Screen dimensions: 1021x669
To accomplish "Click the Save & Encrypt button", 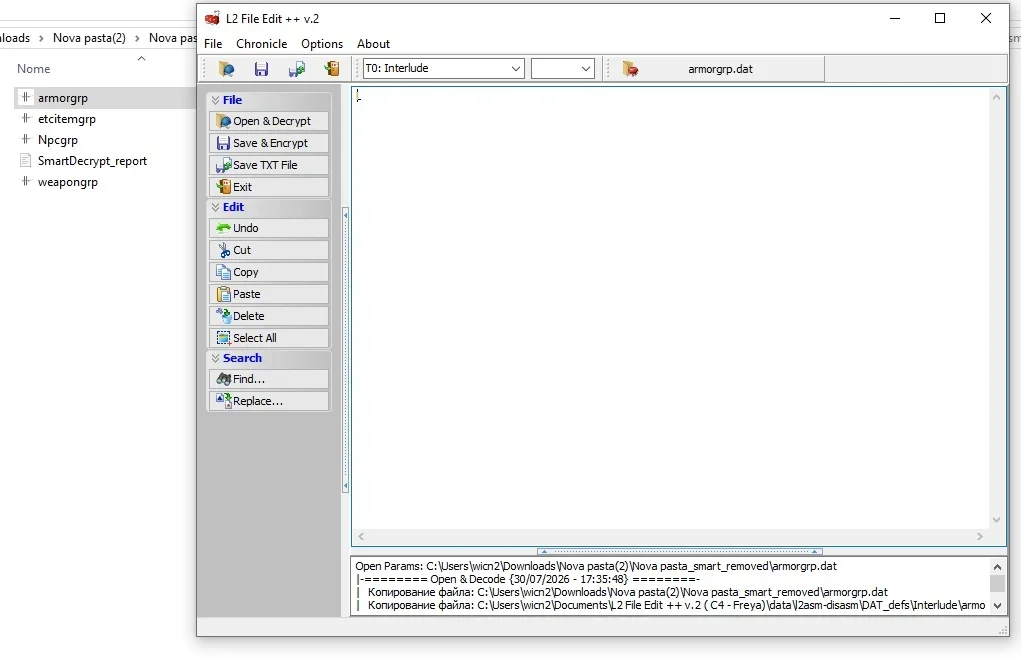I will pyautogui.click(x=269, y=143).
